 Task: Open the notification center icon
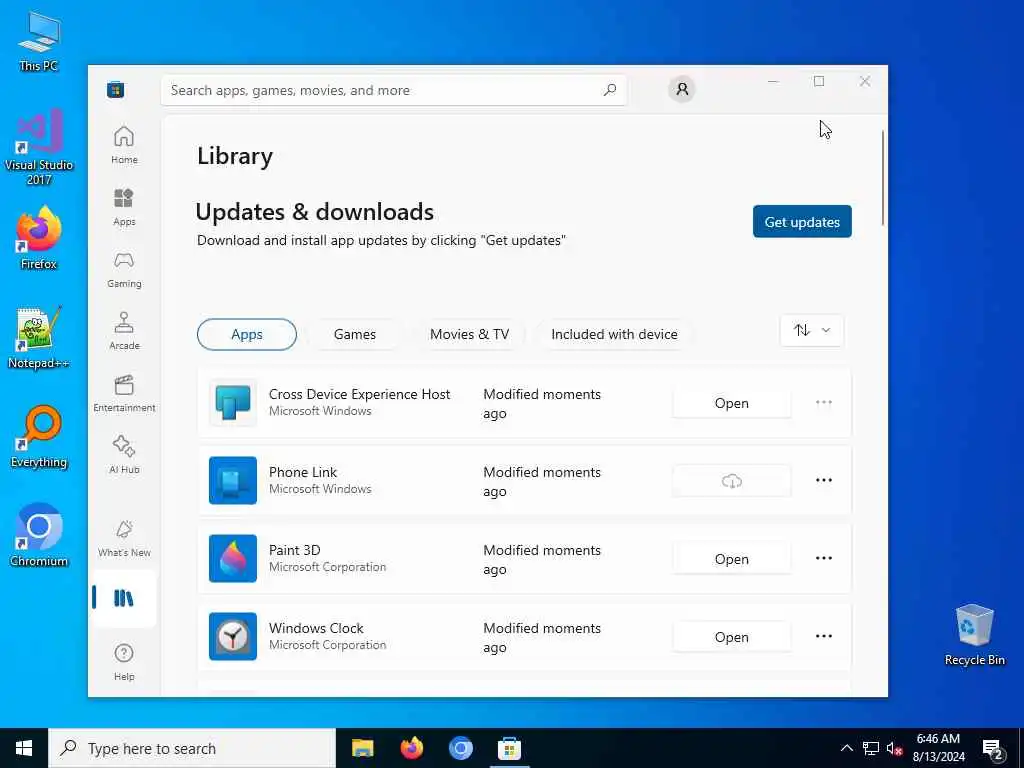click(x=993, y=749)
